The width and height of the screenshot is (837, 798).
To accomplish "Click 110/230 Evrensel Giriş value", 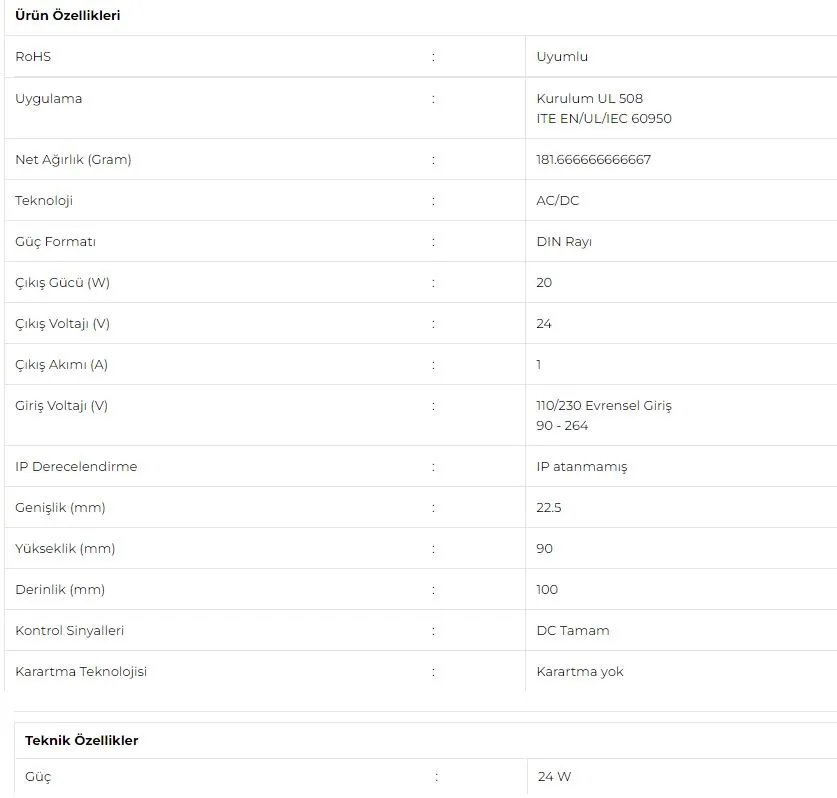I will click(x=604, y=406).
